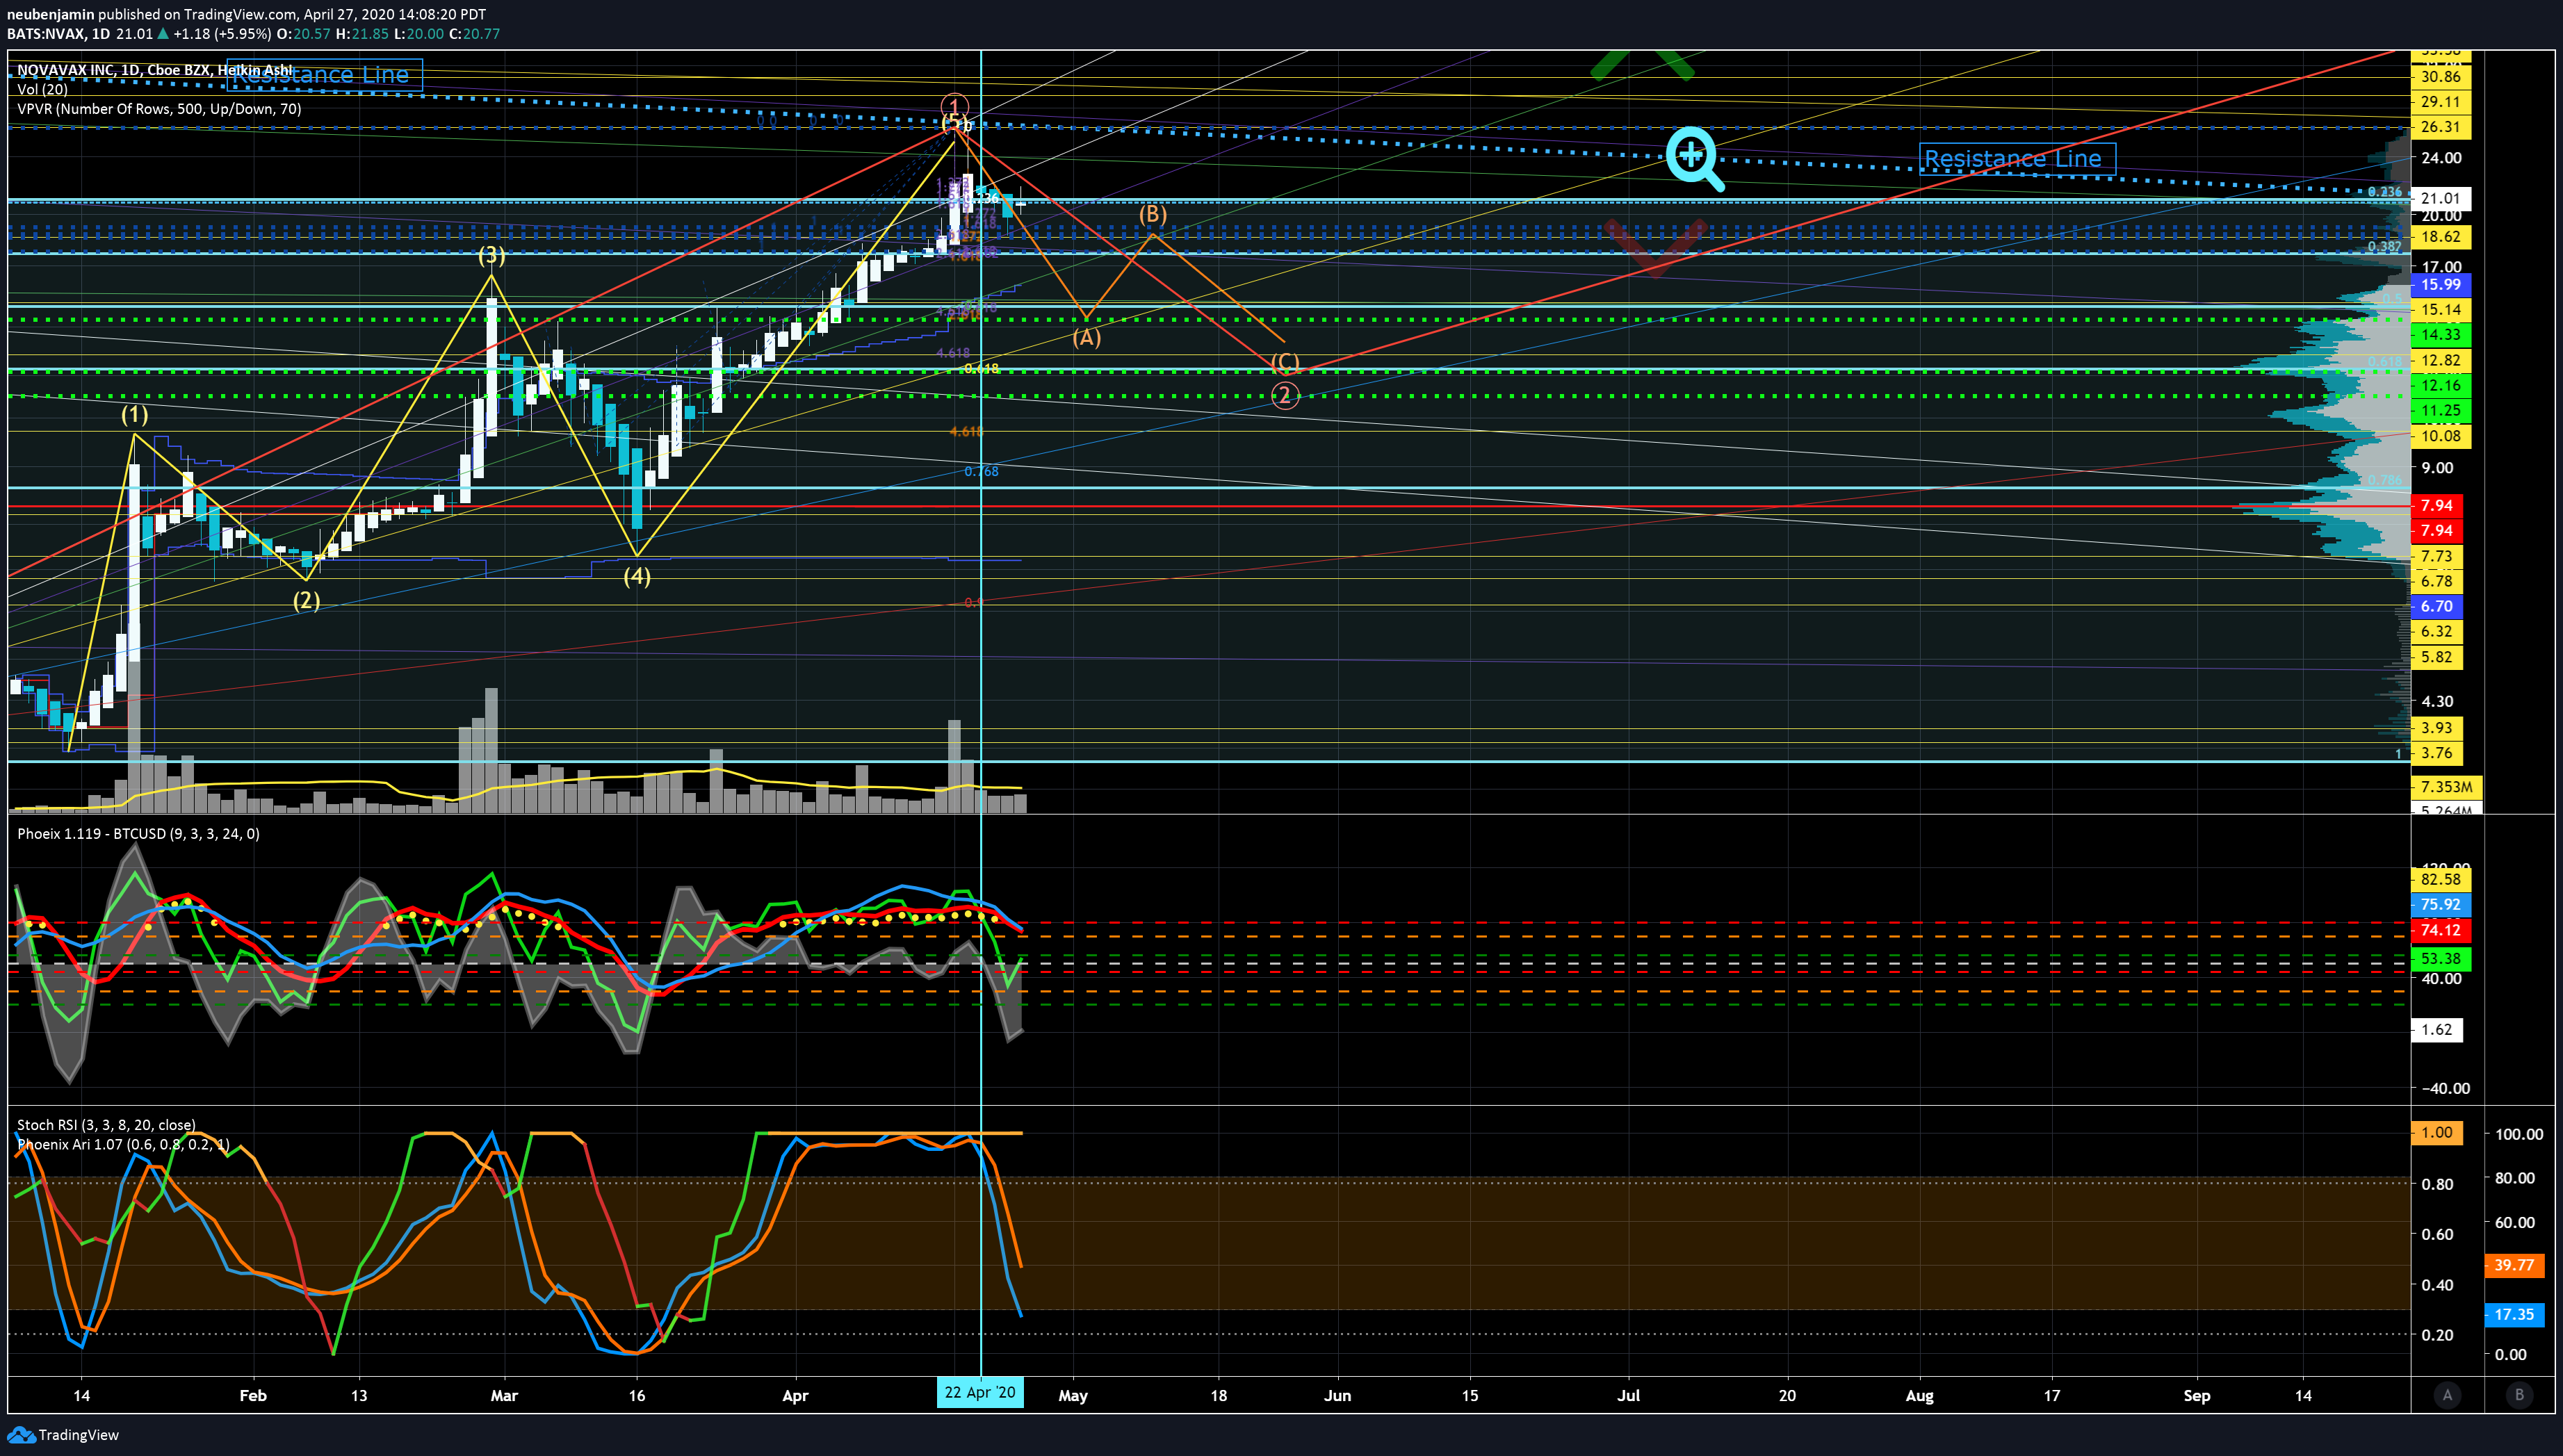Select the Resistance Line label near July

pyautogui.click(x=2016, y=159)
